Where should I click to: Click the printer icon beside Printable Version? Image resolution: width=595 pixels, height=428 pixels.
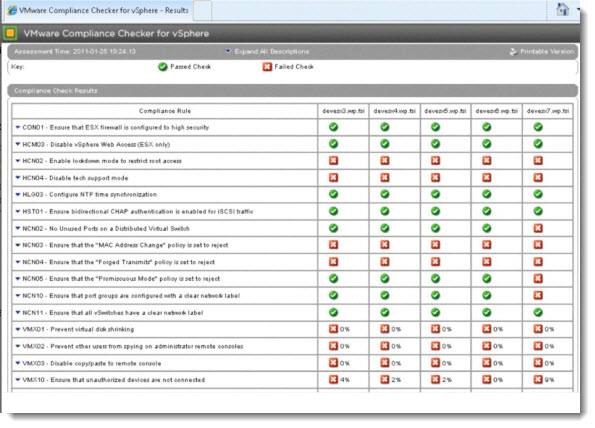tap(513, 52)
